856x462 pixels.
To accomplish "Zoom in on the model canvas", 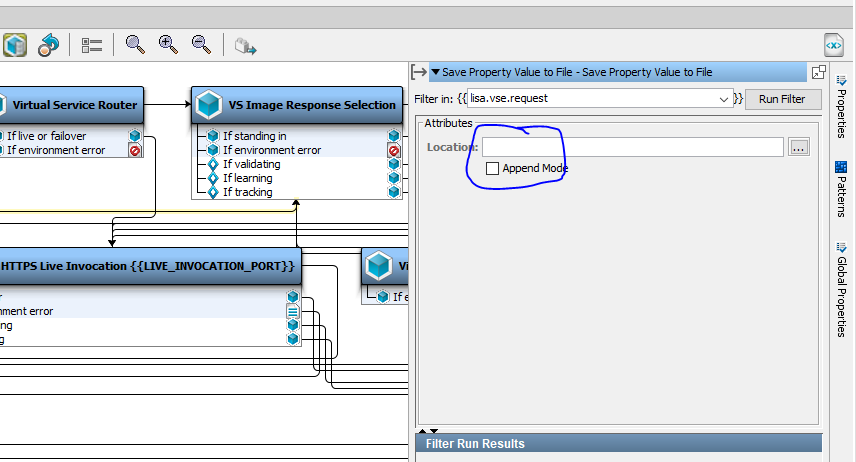I will coord(168,45).
